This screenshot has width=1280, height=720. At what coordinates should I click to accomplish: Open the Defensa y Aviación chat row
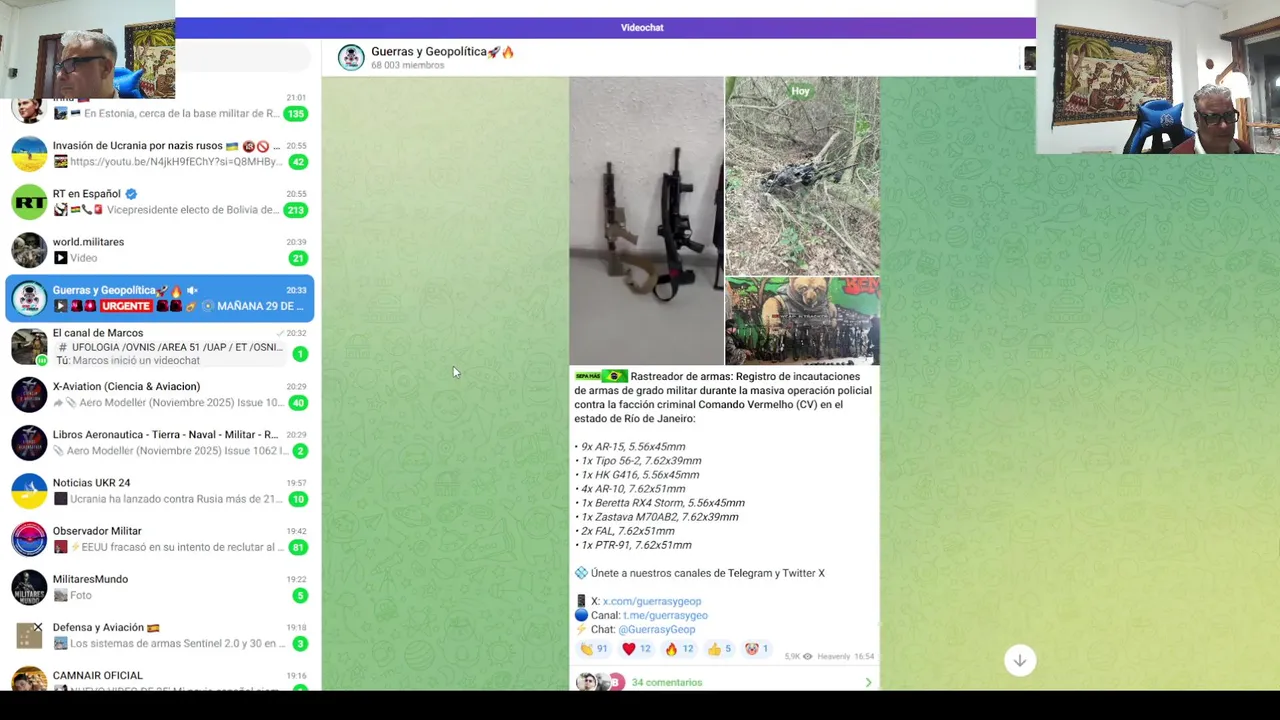click(160, 635)
